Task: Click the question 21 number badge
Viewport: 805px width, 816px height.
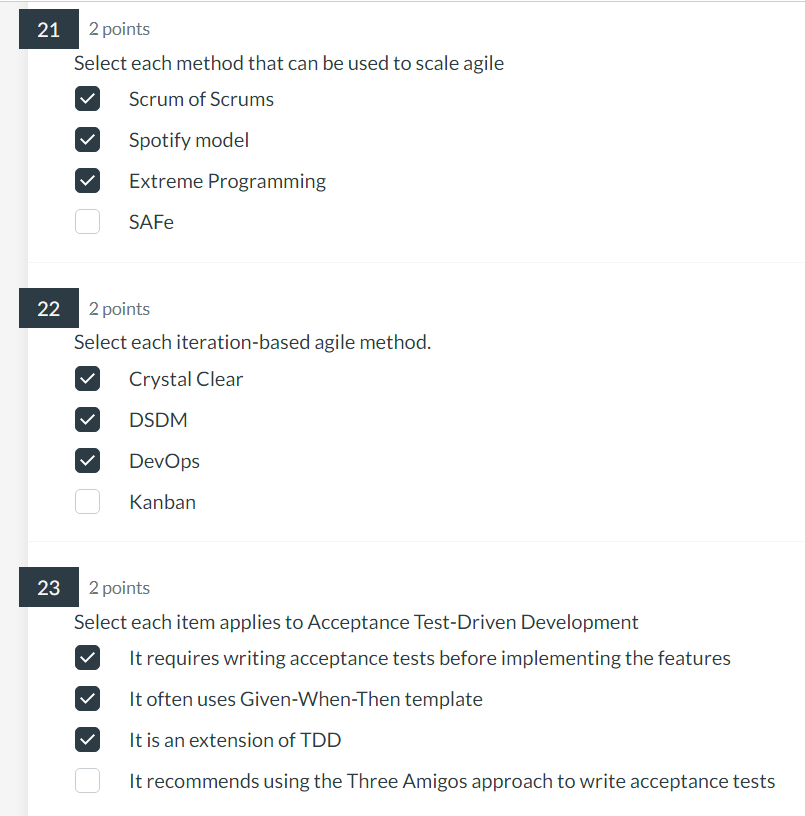Action: click(x=48, y=29)
